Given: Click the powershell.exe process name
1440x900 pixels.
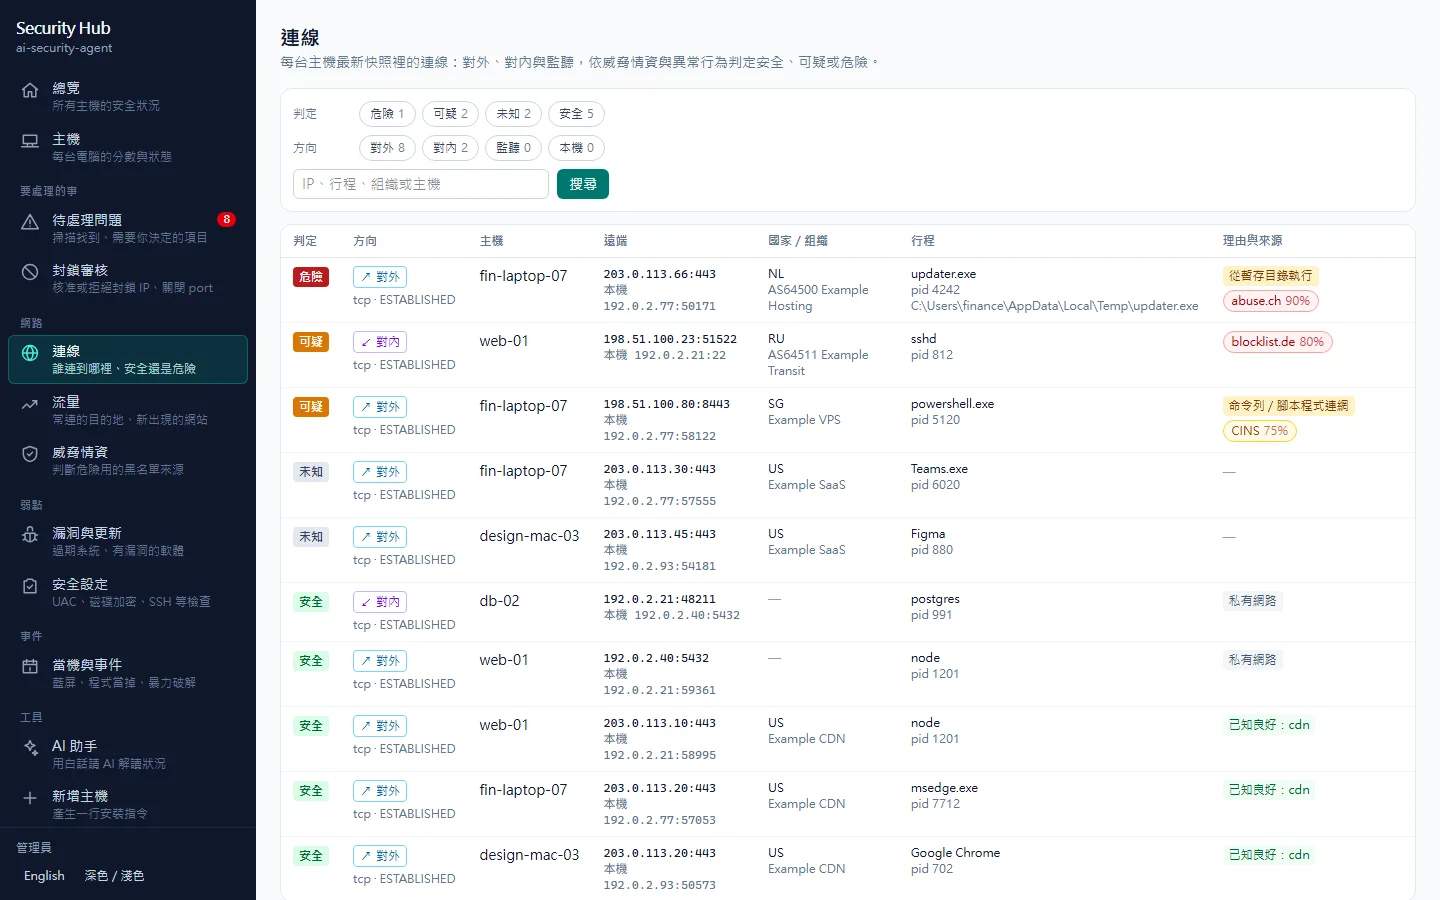Looking at the screenshot, I should click(x=952, y=404).
